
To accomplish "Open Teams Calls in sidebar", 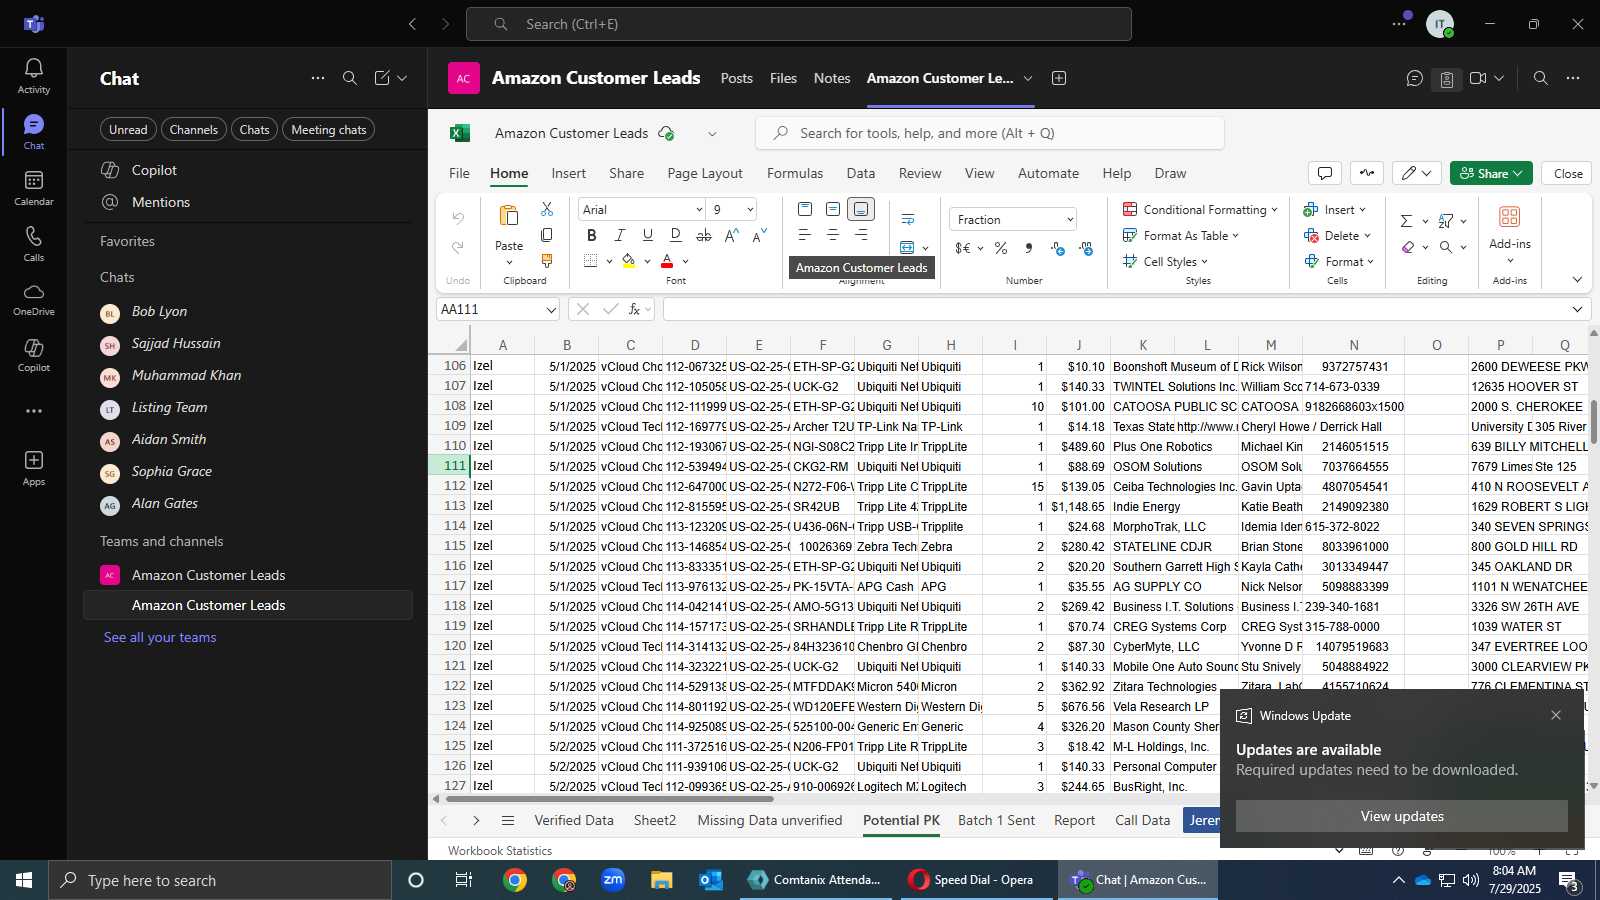I will (x=34, y=243).
